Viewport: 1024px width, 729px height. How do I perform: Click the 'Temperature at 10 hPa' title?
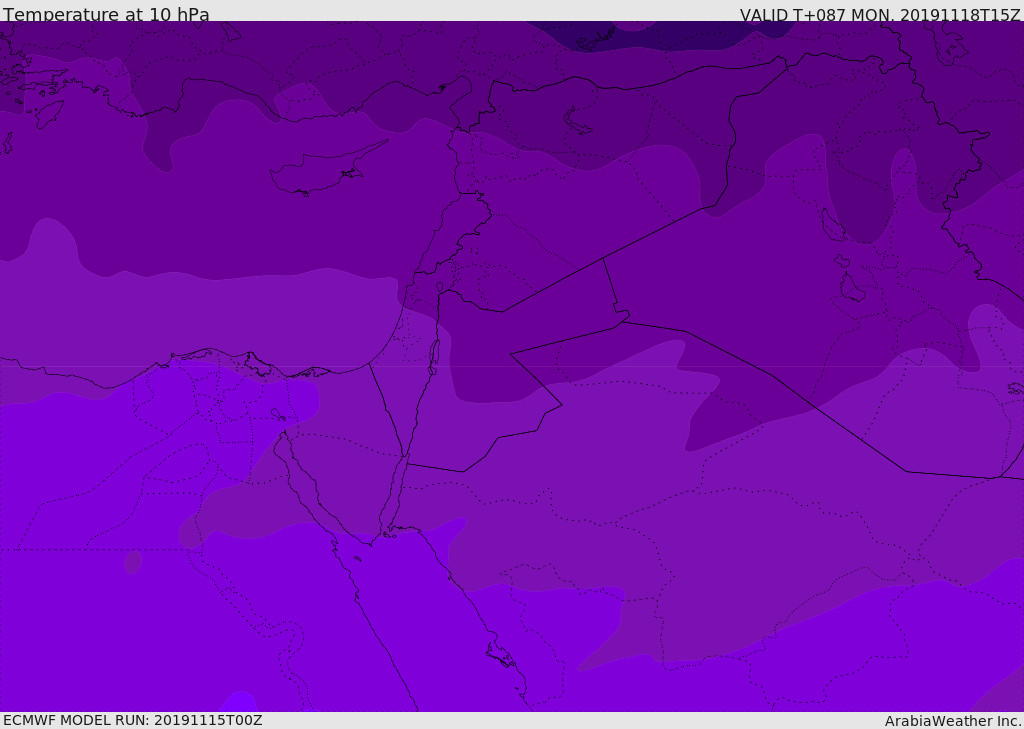coord(106,14)
